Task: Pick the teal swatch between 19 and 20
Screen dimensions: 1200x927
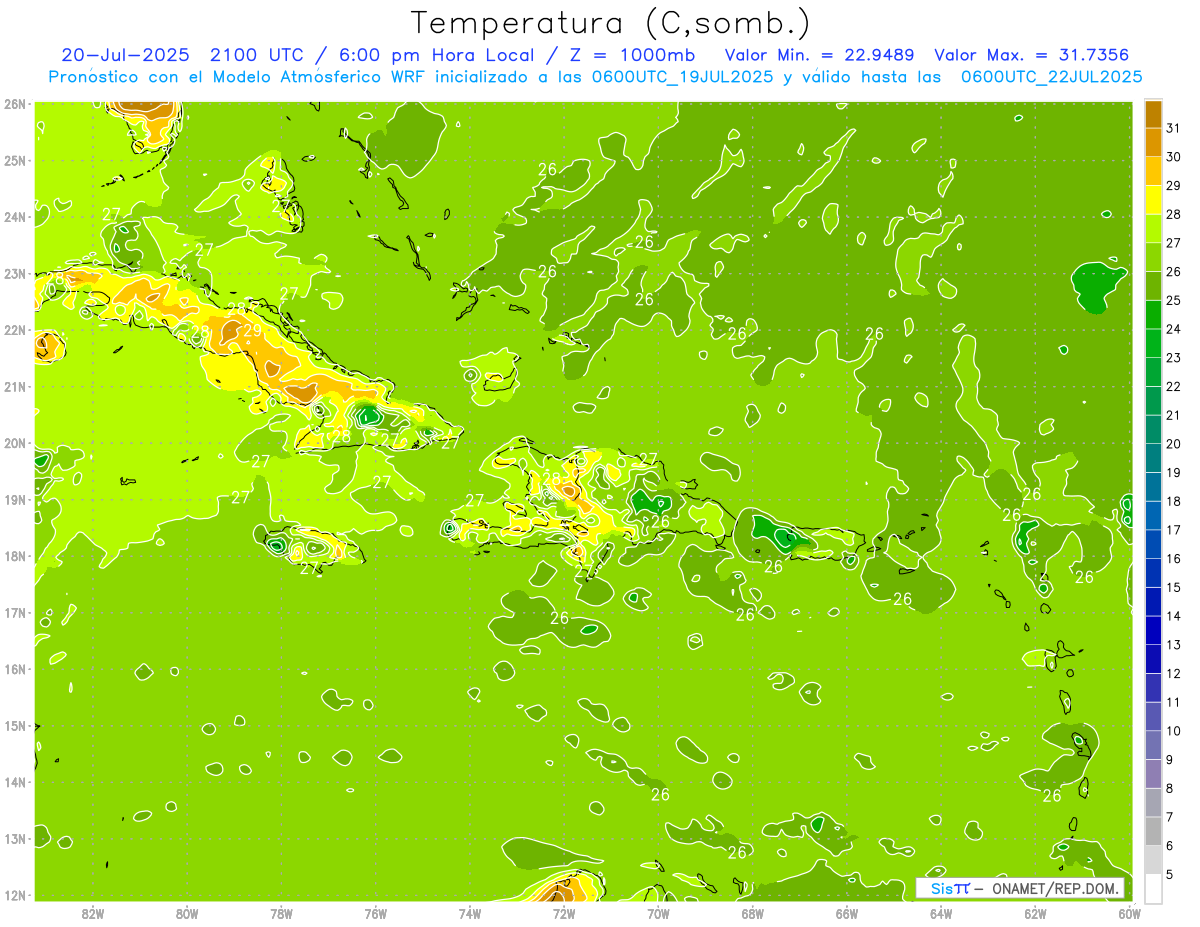Action: [1153, 458]
